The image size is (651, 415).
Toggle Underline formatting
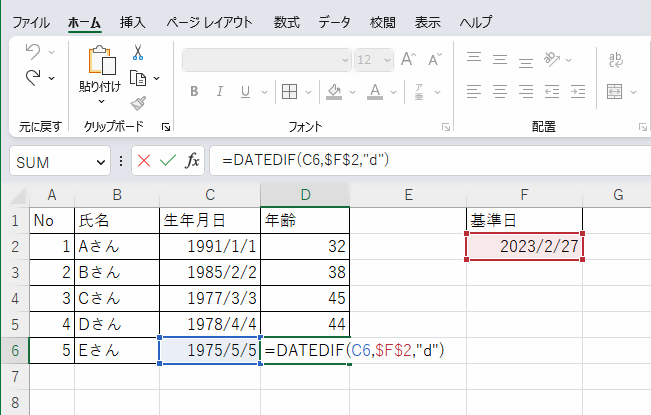(x=245, y=92)
